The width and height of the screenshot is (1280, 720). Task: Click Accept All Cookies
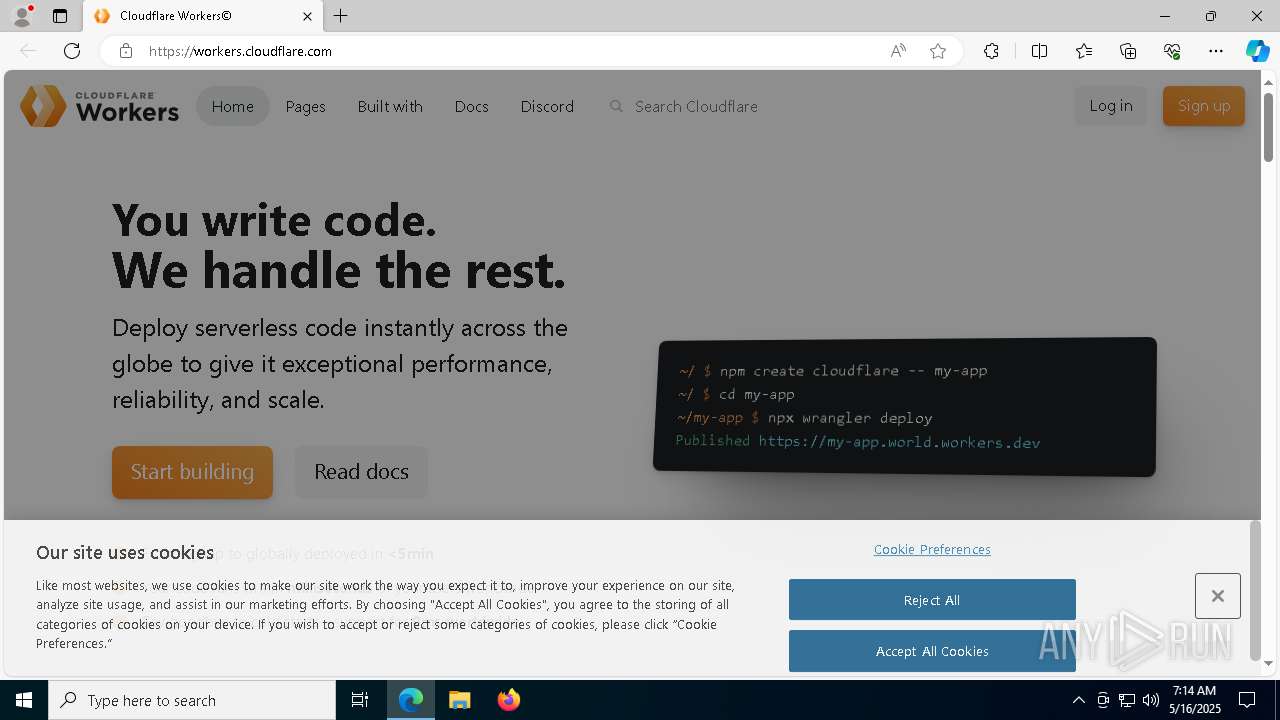932,651
